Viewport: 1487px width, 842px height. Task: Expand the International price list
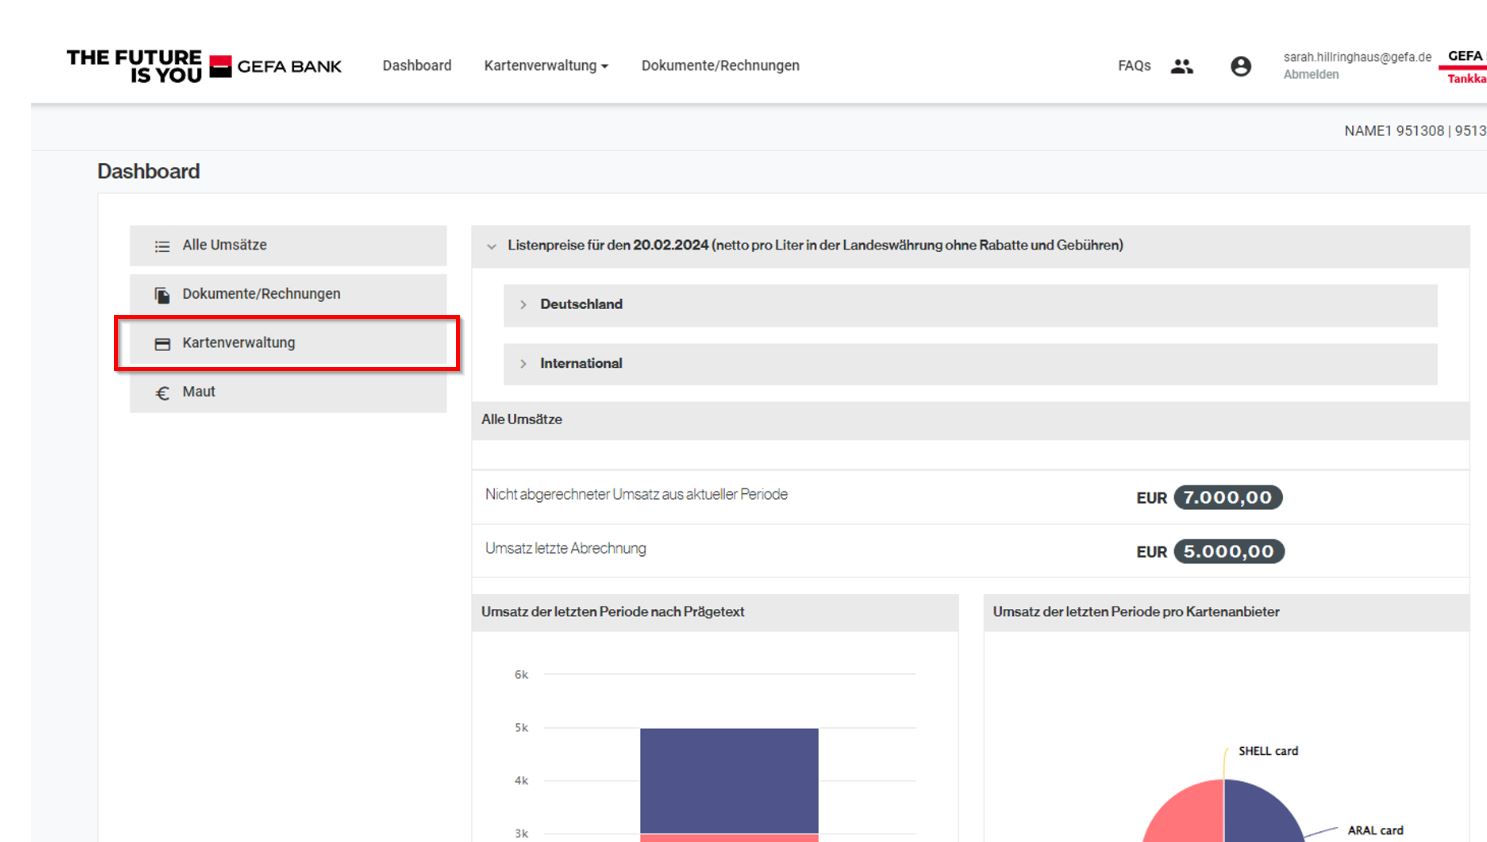coord(970,364)
